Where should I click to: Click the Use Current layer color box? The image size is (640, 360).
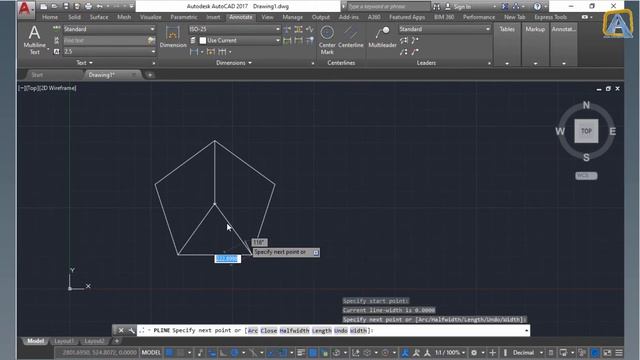point(203,40)
